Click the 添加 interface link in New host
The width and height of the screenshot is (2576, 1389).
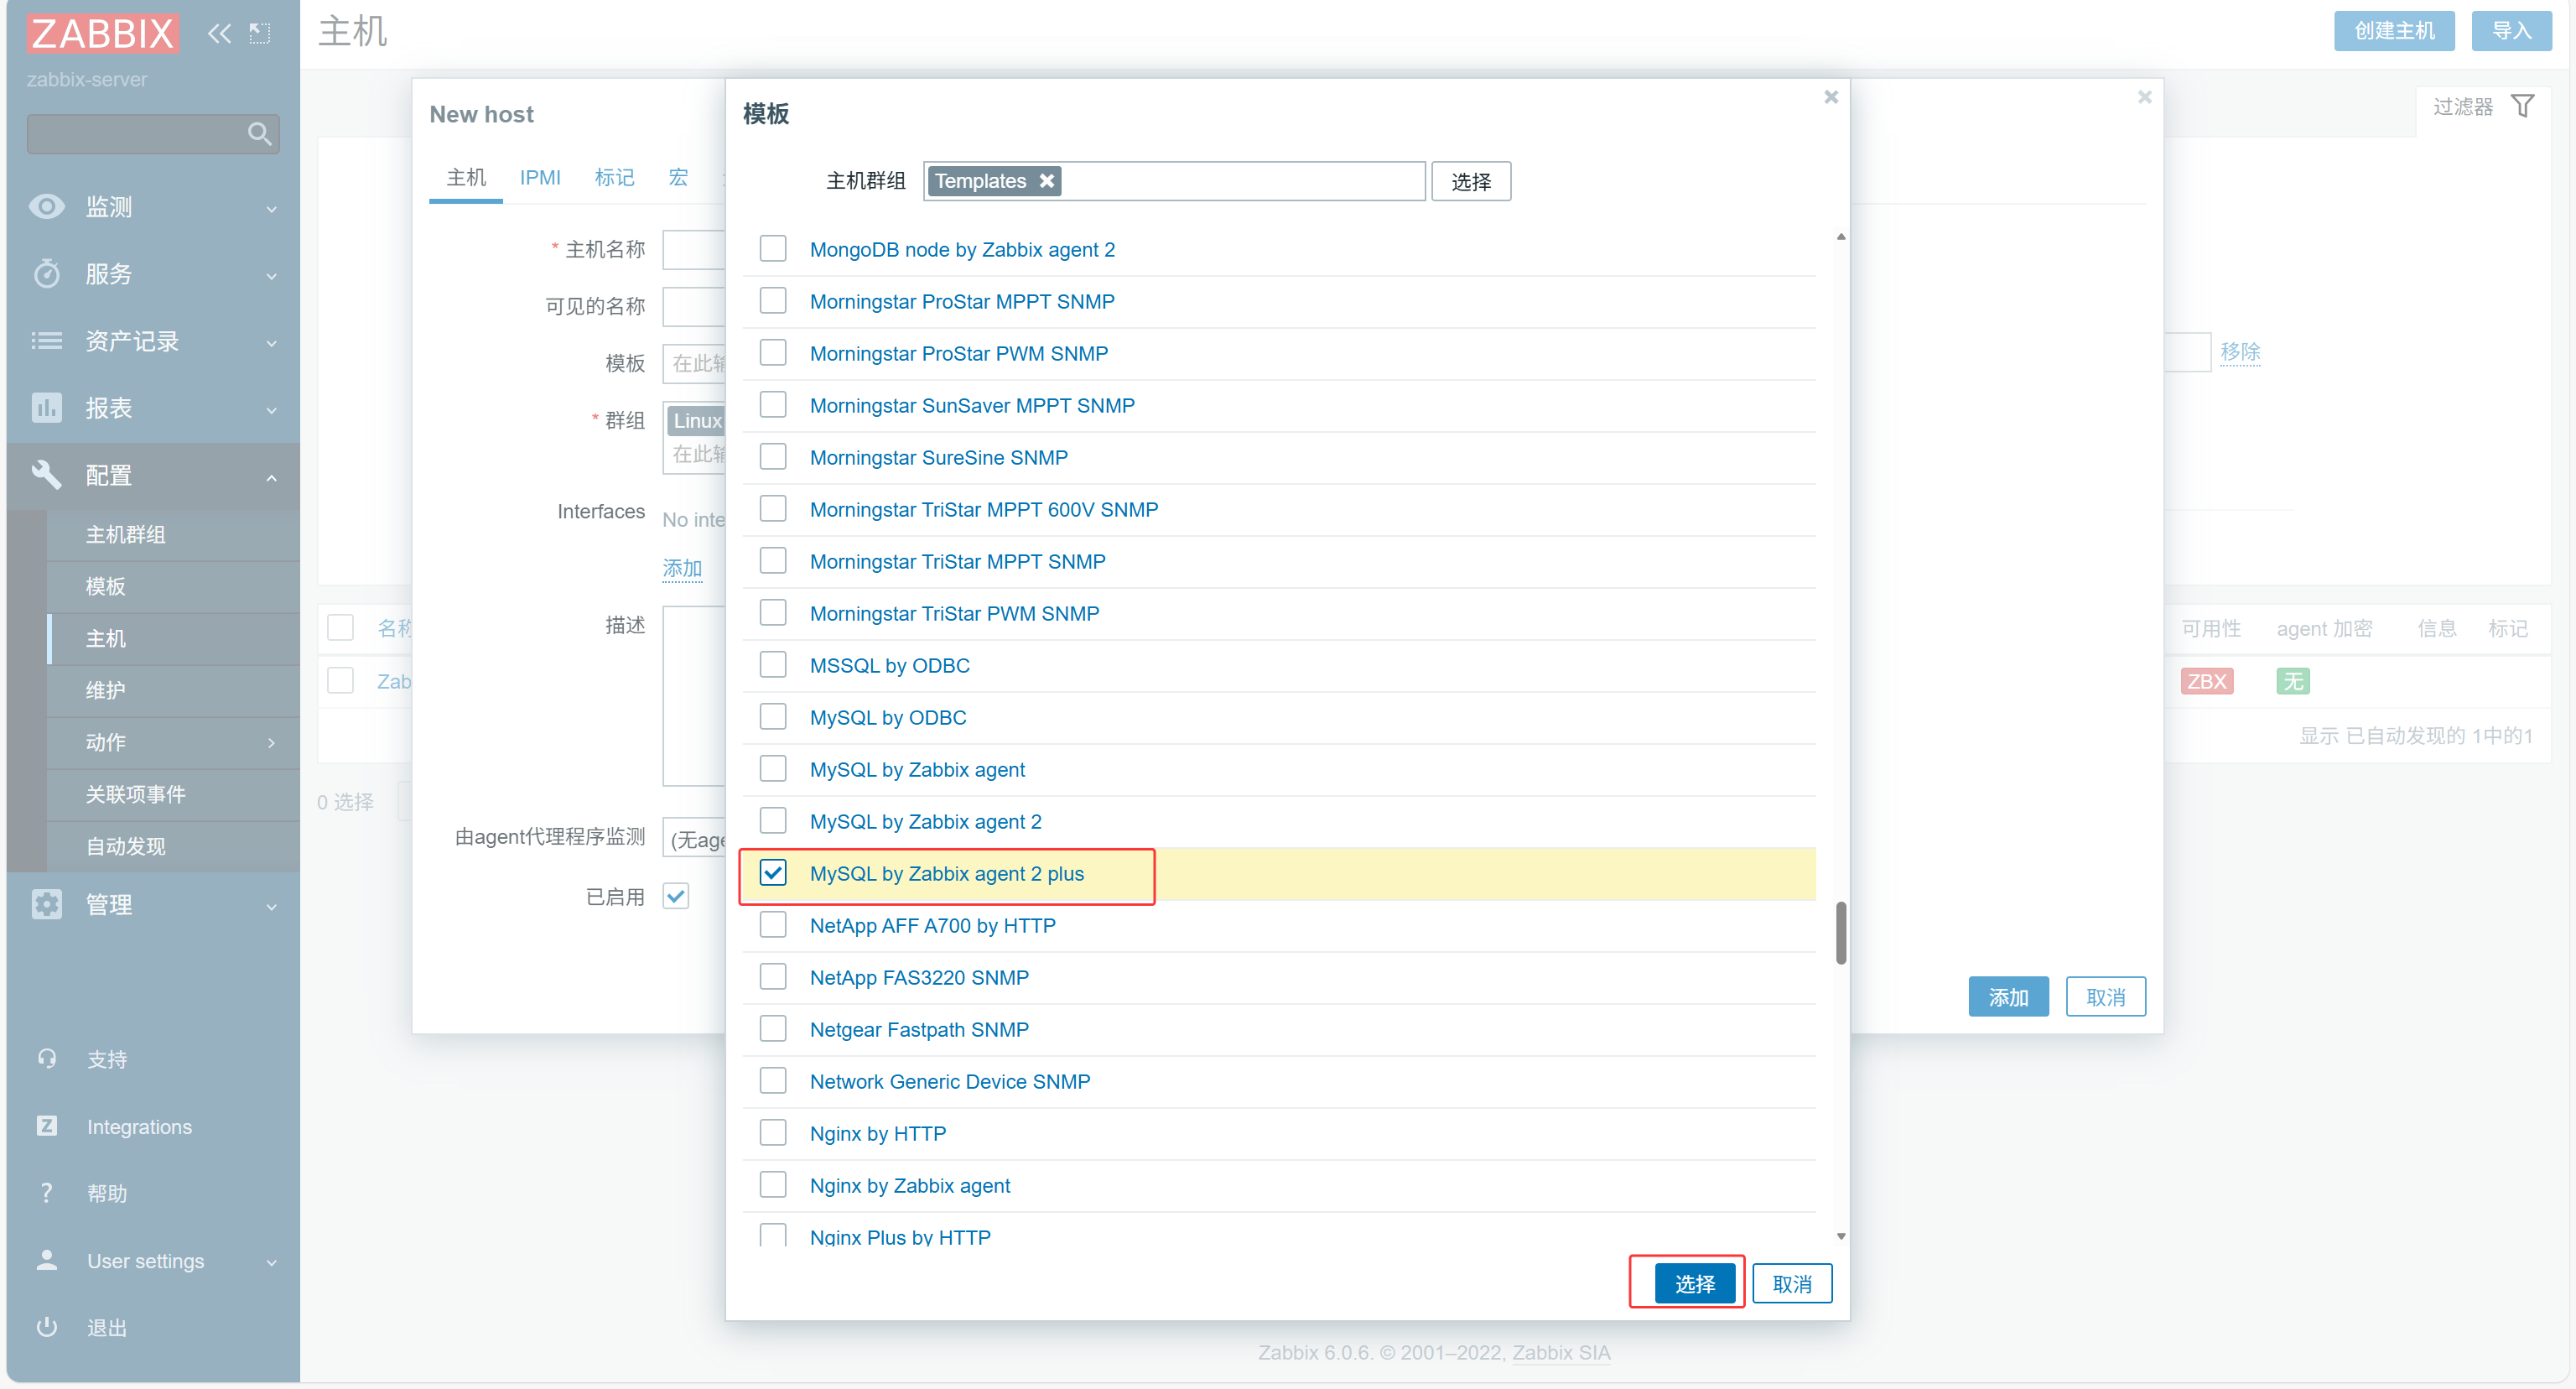click(682, 568)
